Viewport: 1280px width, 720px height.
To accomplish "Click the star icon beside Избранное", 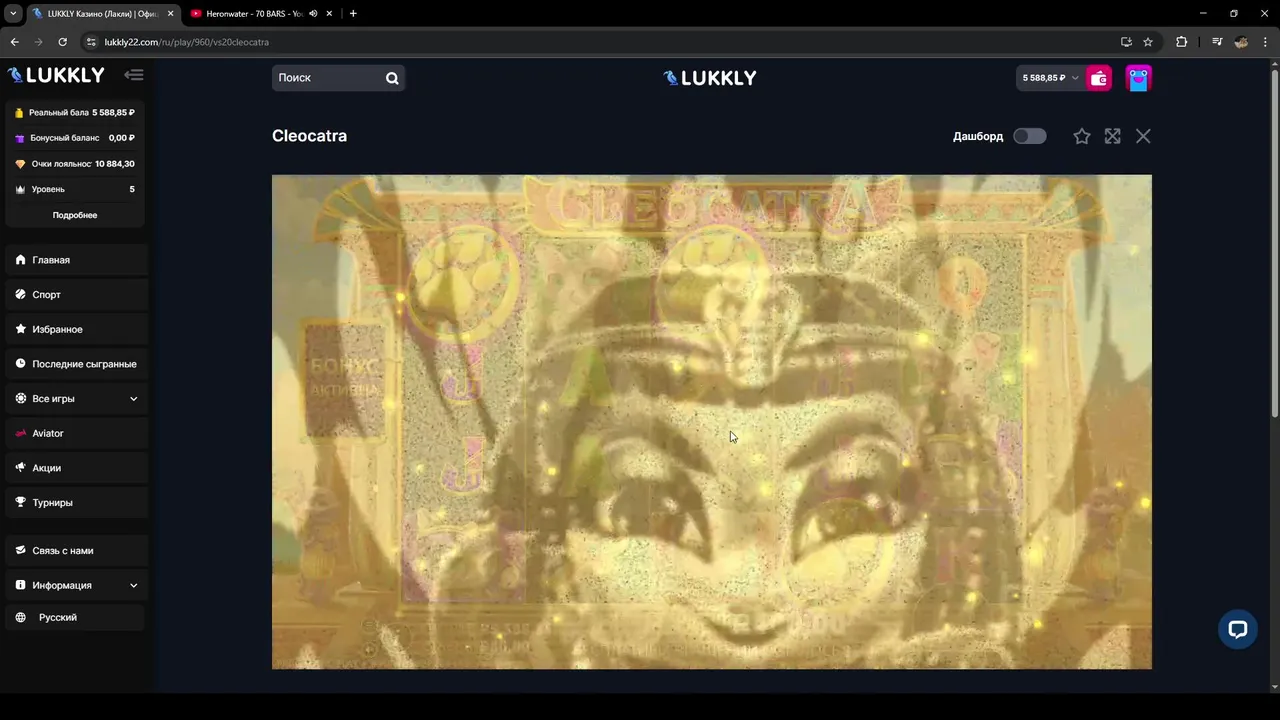I will [x=21, y=329].
